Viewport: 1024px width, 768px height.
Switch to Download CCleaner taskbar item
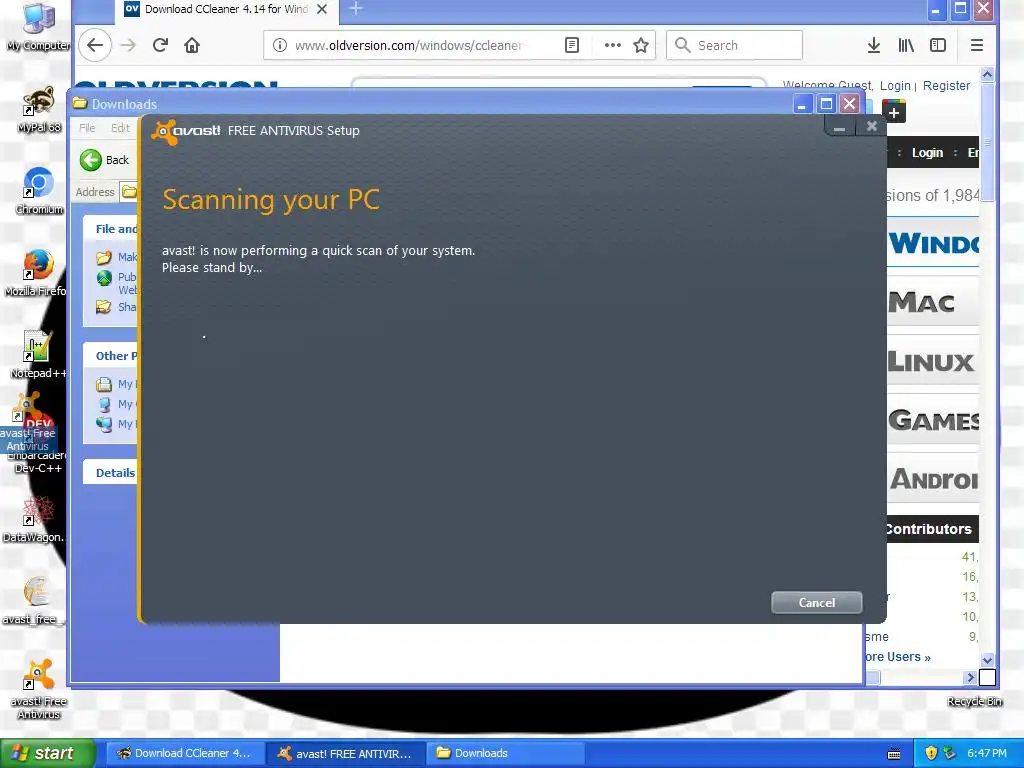point(185,753)
